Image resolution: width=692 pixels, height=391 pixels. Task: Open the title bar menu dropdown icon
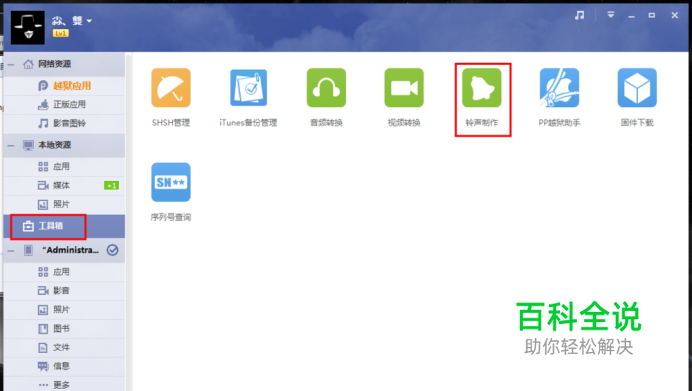(611, 15)
